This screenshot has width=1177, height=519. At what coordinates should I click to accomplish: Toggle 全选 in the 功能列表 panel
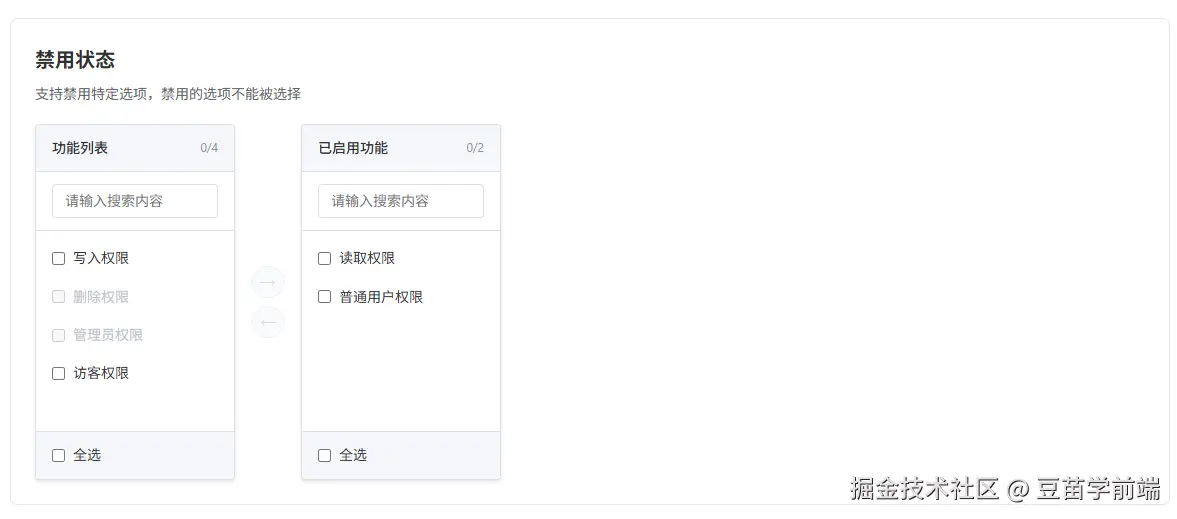click(58, 455)
